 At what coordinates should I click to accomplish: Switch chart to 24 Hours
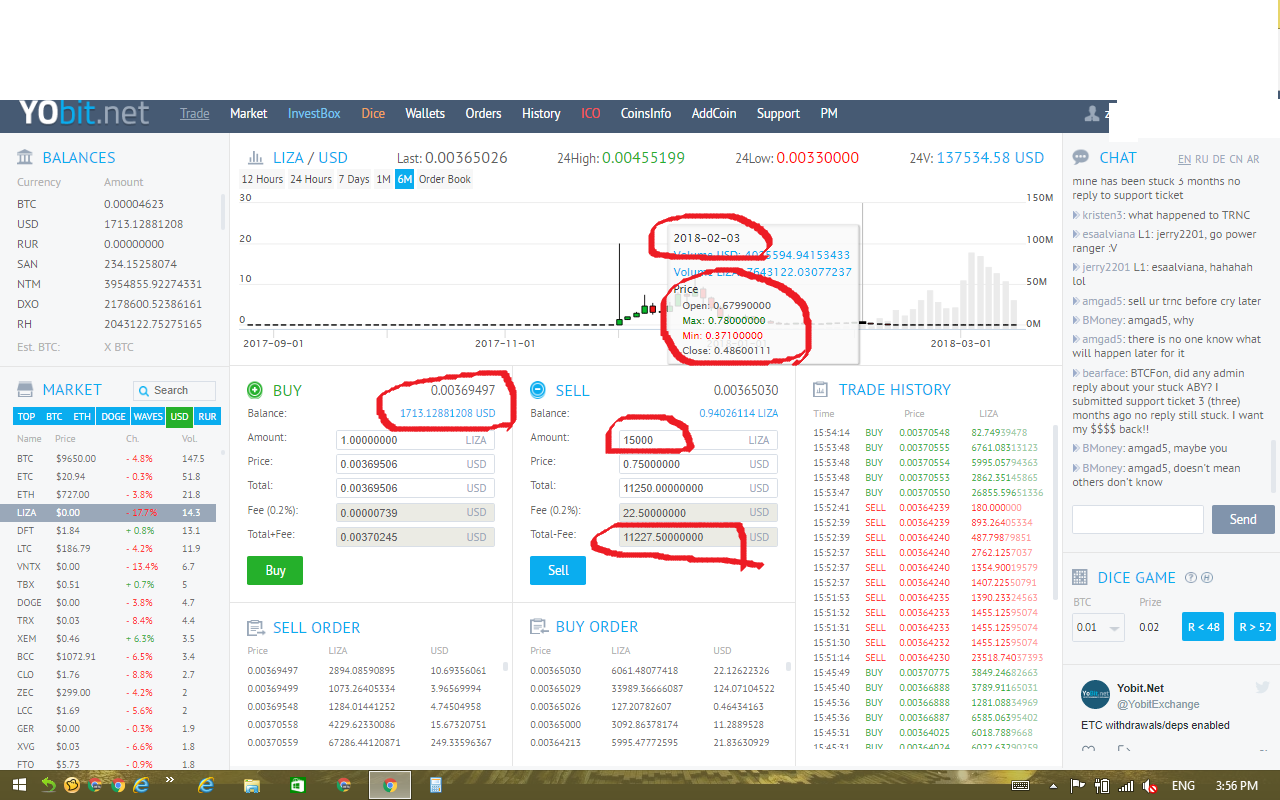311,180
